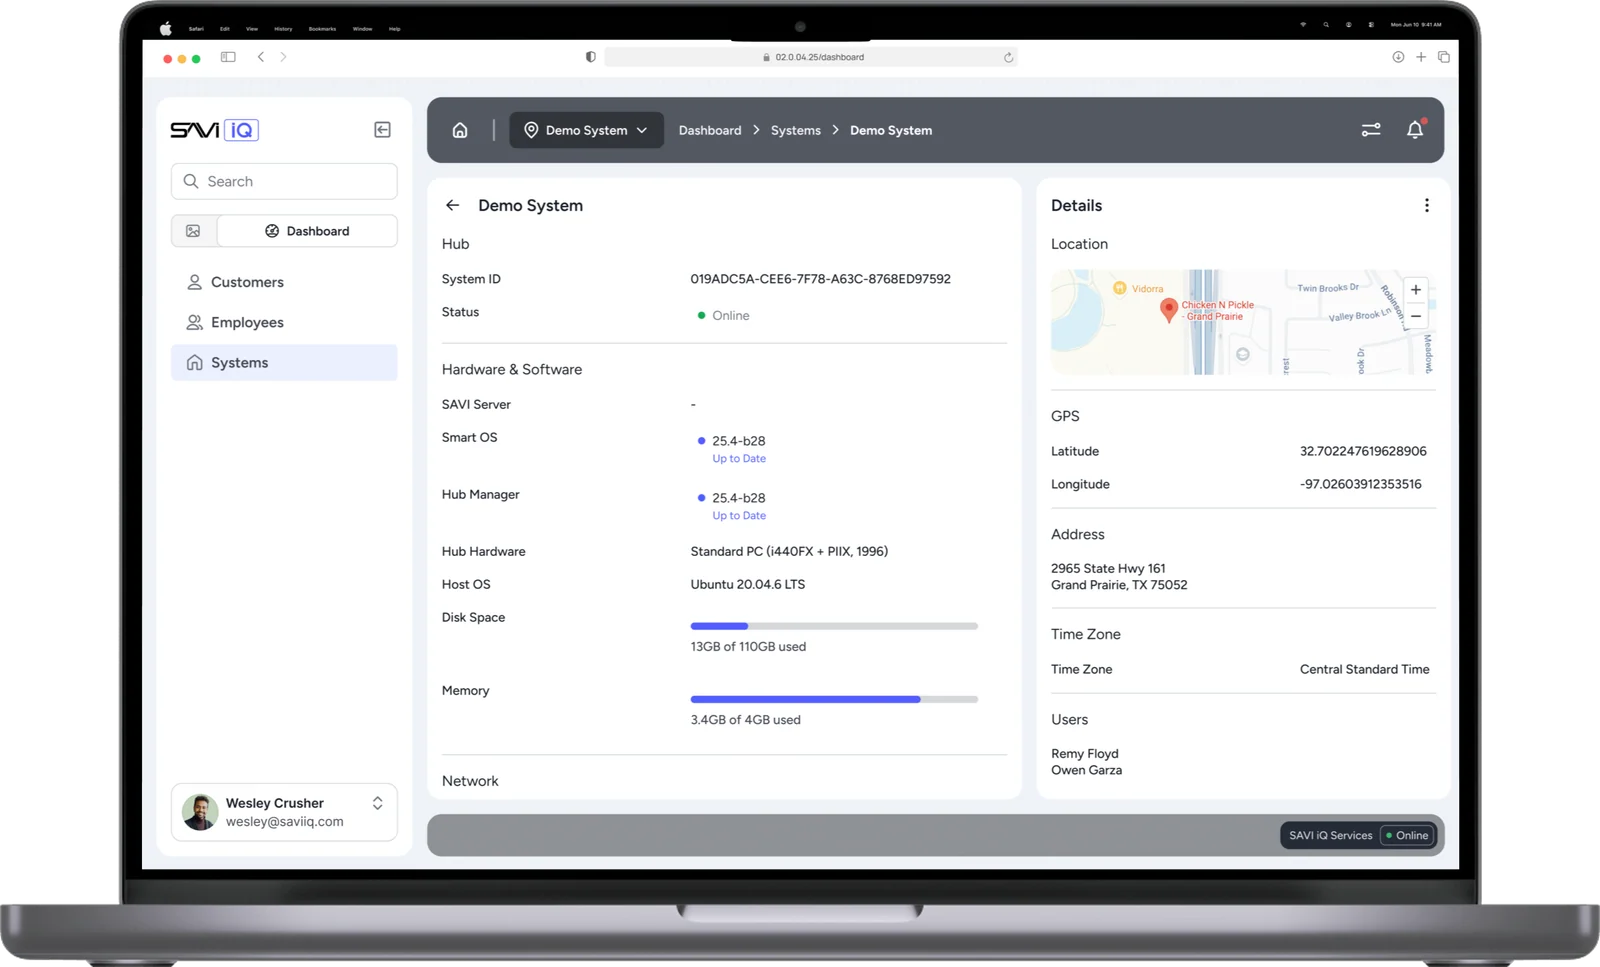Click the Ubuntu 20.04.6 LTS value

coord(747,584)
